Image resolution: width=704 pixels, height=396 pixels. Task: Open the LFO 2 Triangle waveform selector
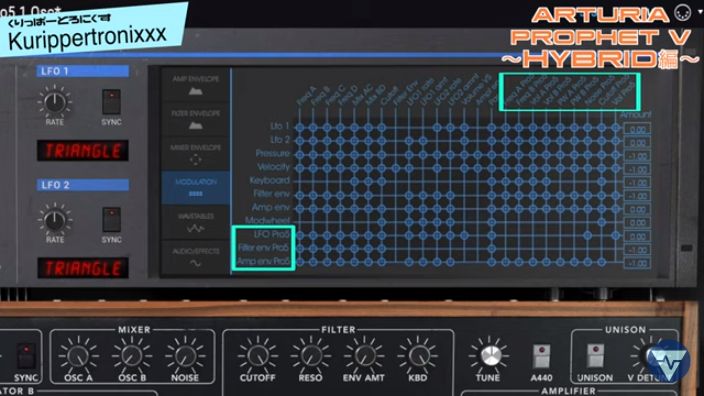coord(83,268)
